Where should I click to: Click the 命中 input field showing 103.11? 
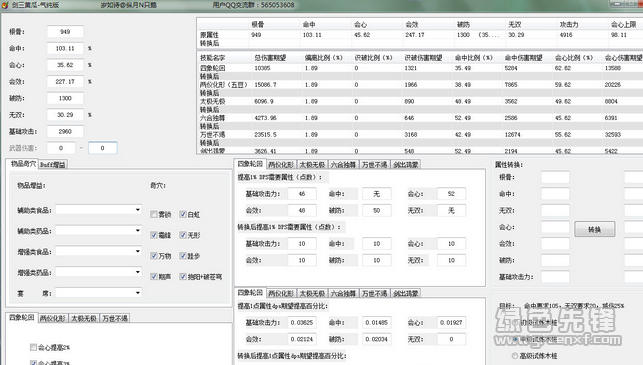pos(65,48)
